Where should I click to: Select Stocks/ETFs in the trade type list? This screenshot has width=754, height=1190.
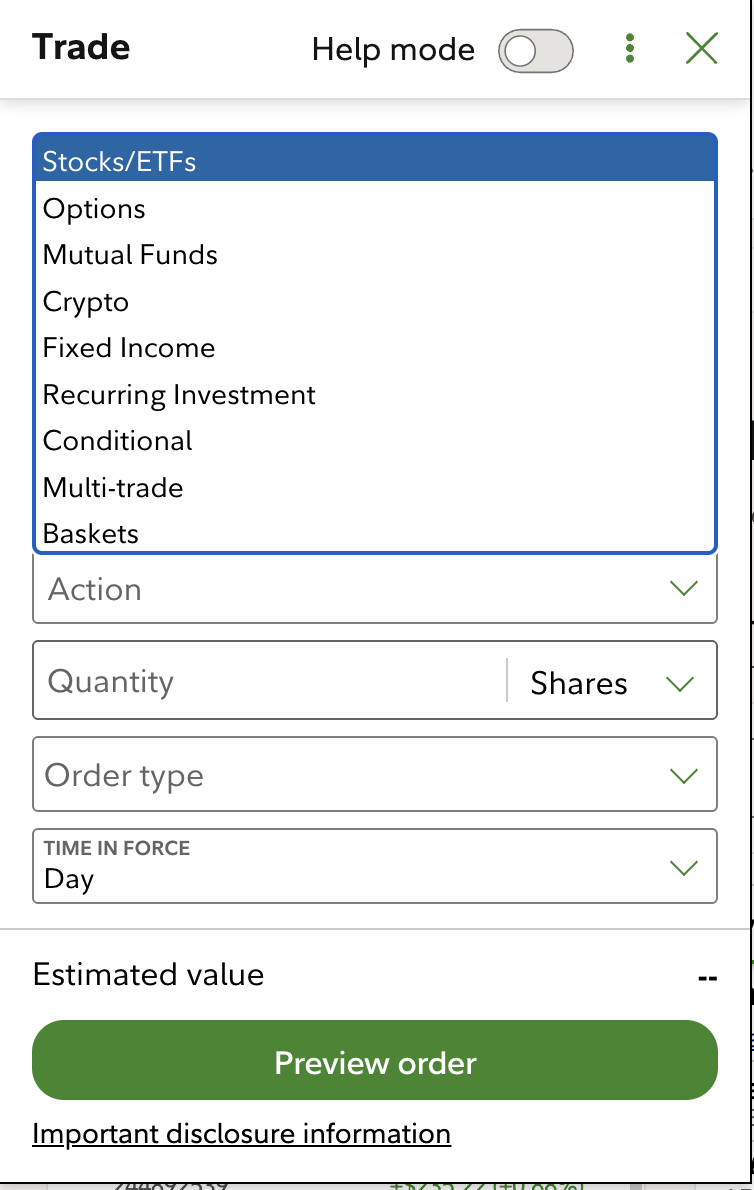[x=375, y=161]
